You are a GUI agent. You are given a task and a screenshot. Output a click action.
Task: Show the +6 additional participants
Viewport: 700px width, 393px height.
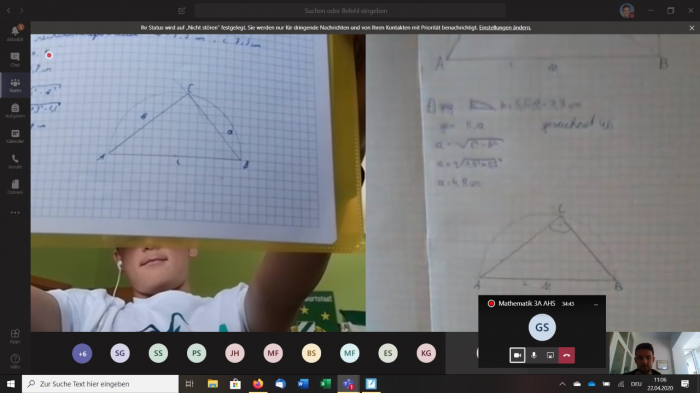(82, 353)
